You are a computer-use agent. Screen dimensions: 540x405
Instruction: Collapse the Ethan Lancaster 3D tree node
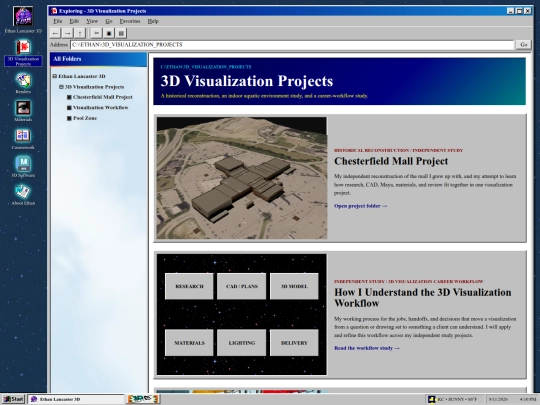[x=54, y=76]
